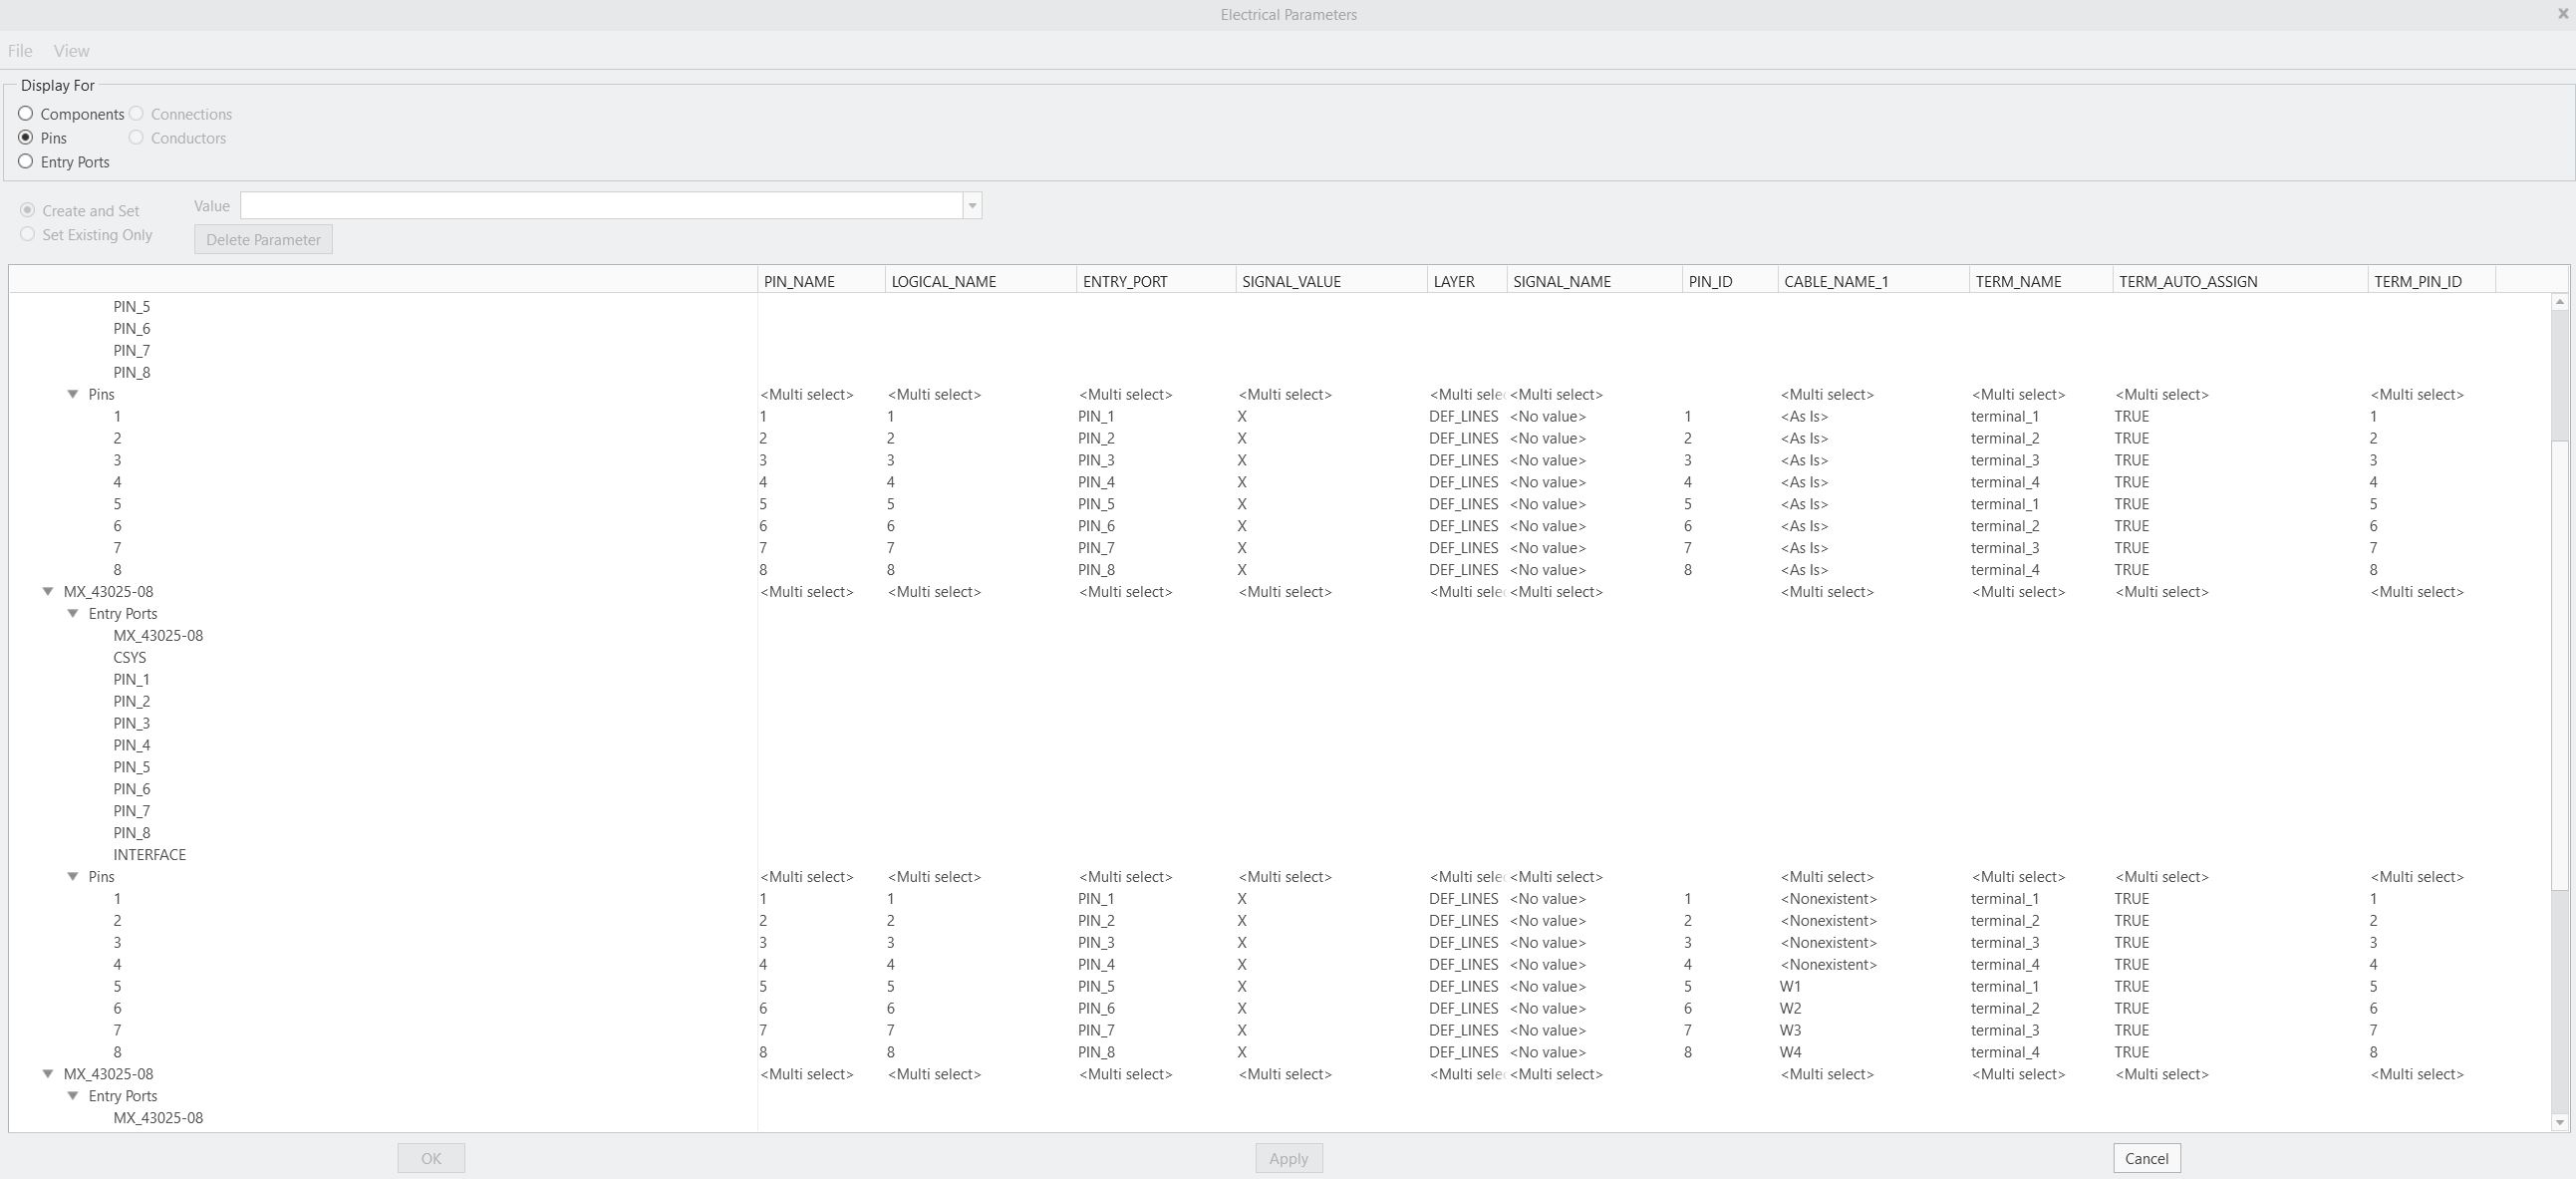This screenshot has width=2576, height=1179.
Task: Click the OK button
Action: 431,1158
